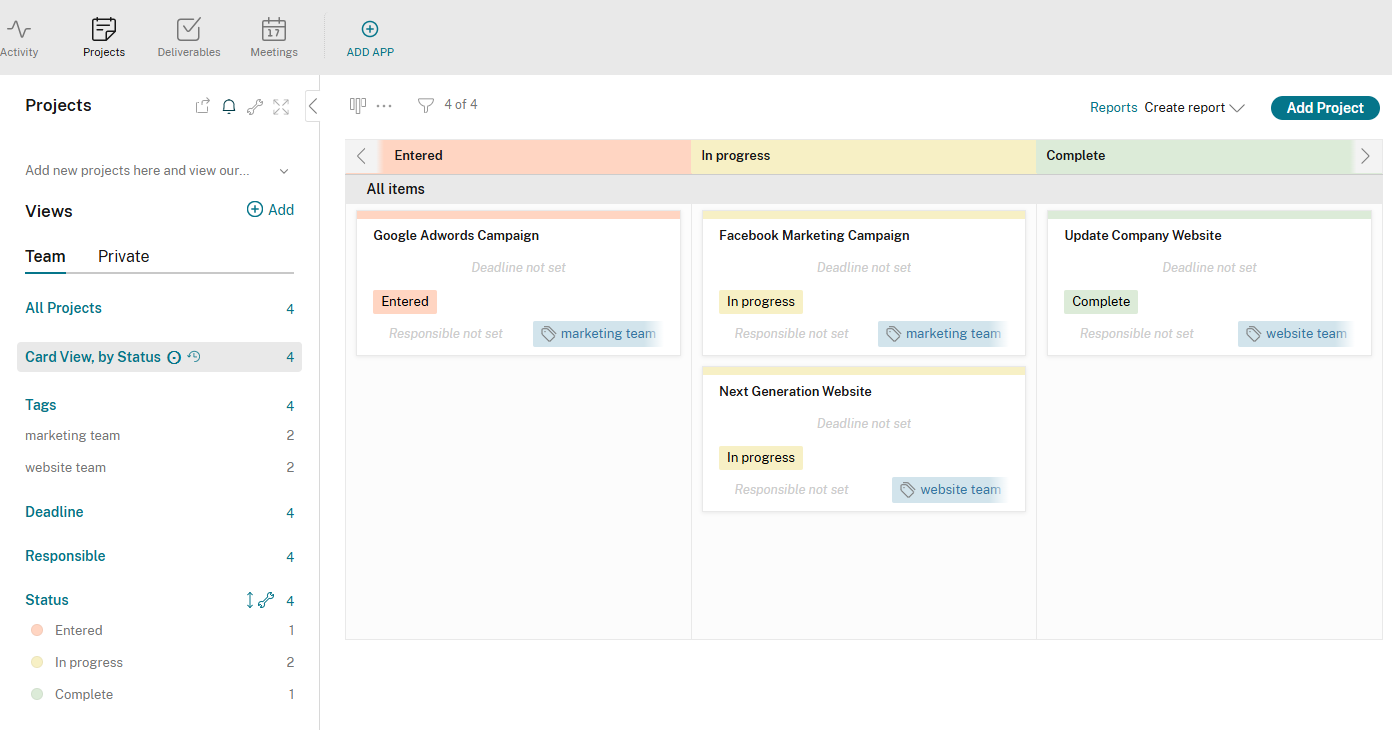Open the ADD APP plus icon

point(369,28)
